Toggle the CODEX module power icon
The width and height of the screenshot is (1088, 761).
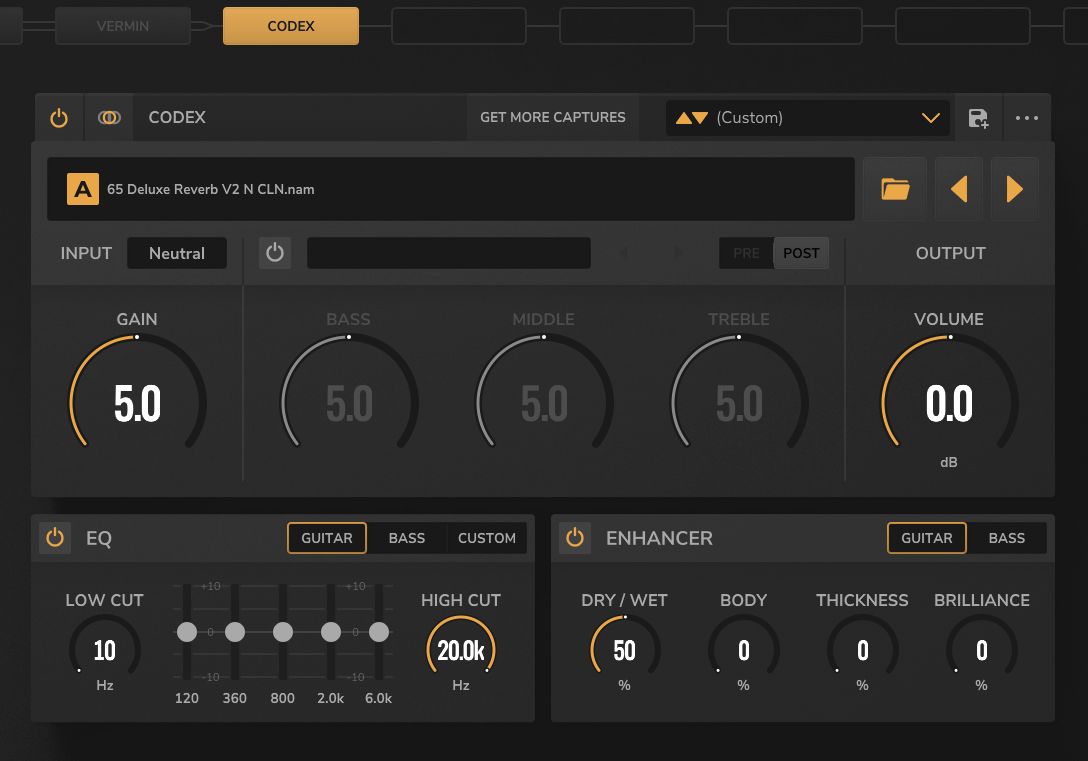tap(59, 118)
